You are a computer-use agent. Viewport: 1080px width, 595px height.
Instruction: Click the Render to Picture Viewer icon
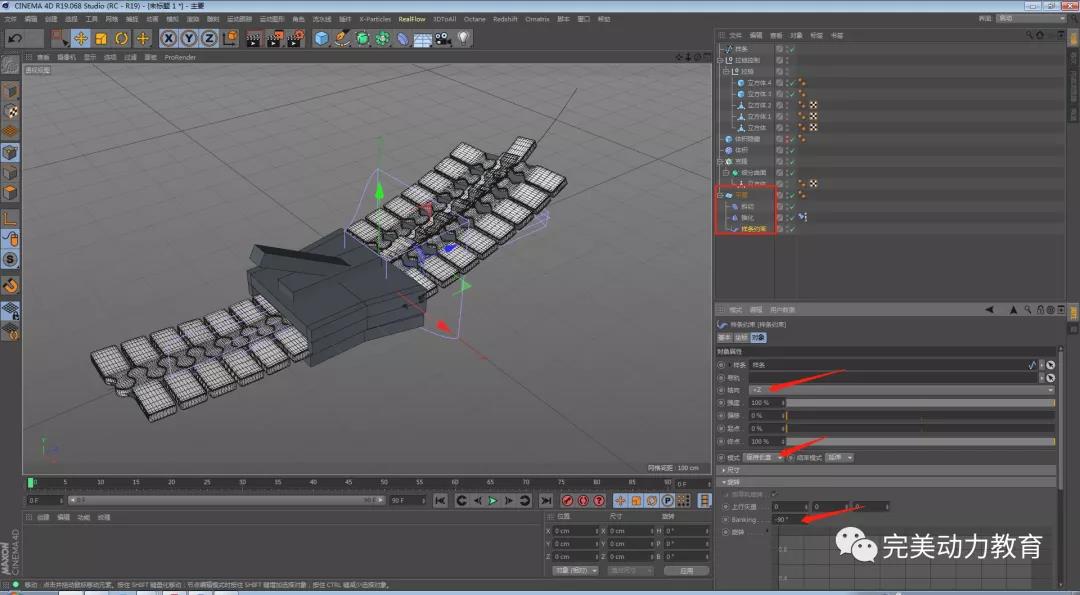point(274,38)
